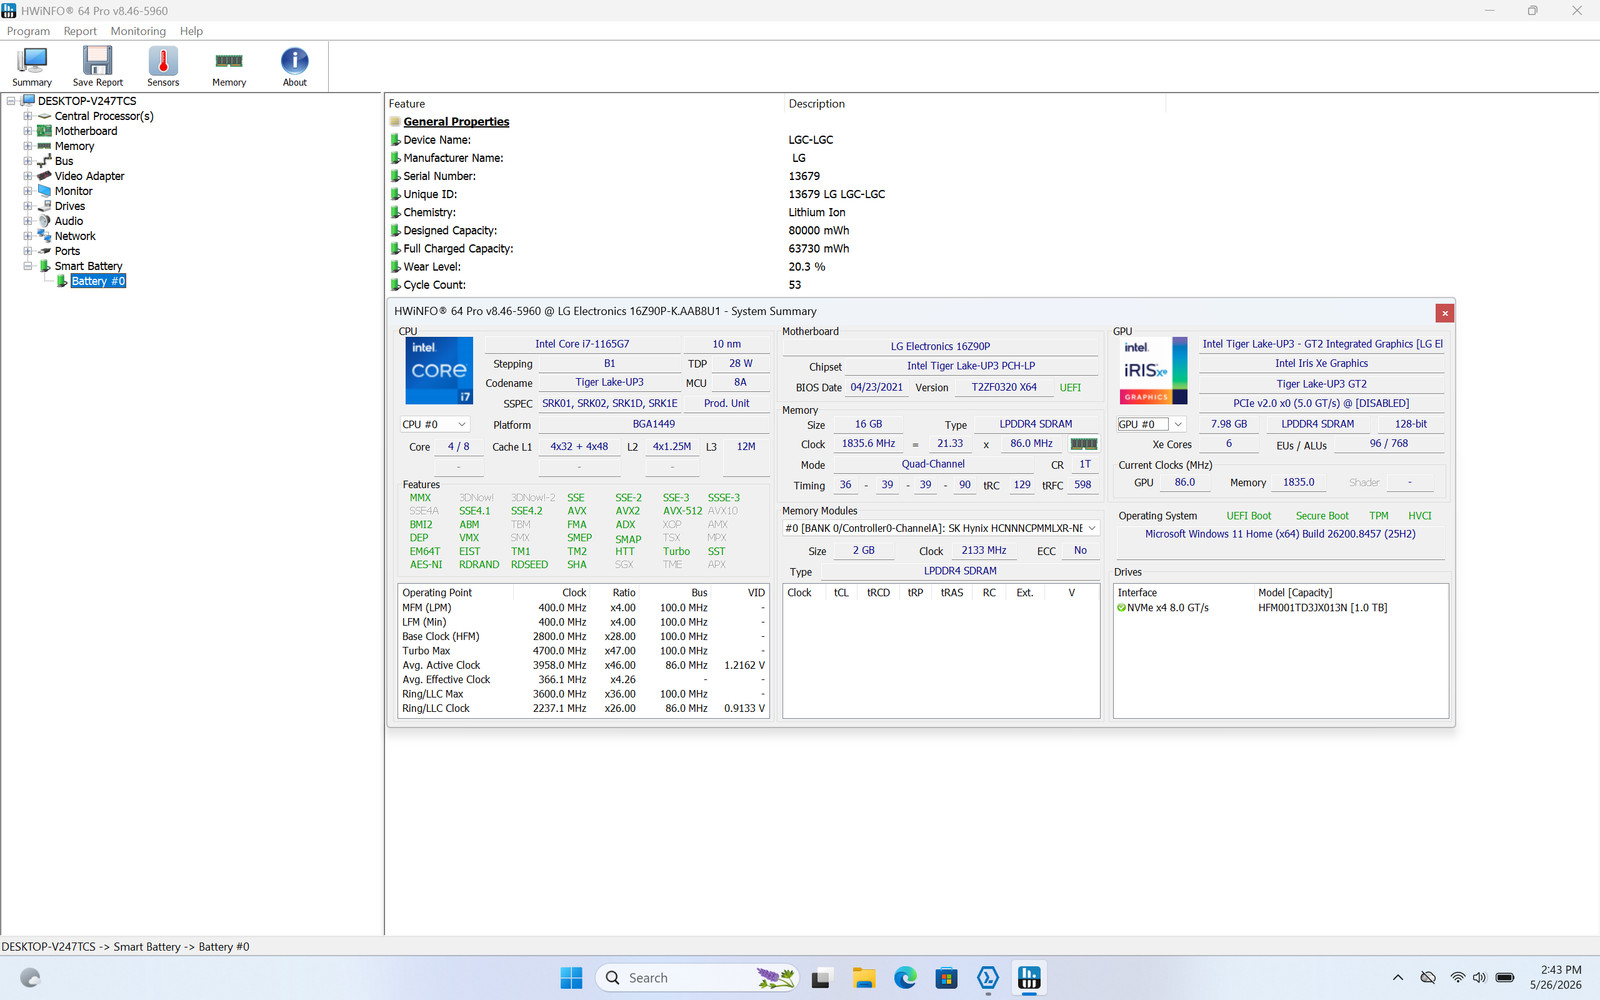
Task: Click the taskbar Search box
Action: tap(698, 978)
